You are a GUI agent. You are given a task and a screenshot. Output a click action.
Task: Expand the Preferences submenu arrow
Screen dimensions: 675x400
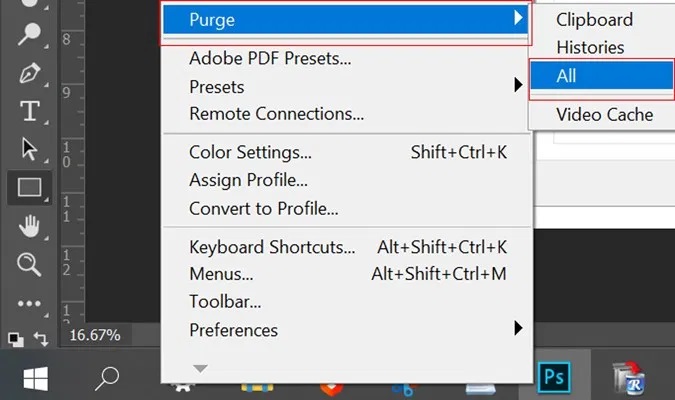click(x=518, y=329)
